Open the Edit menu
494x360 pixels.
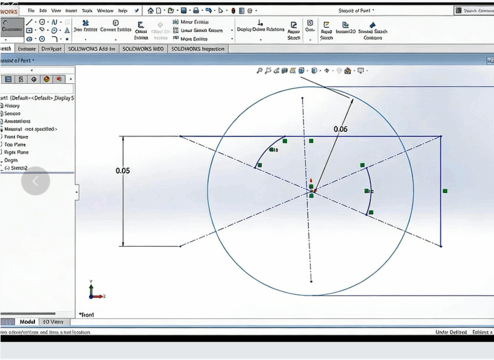(x=43, y=11)
